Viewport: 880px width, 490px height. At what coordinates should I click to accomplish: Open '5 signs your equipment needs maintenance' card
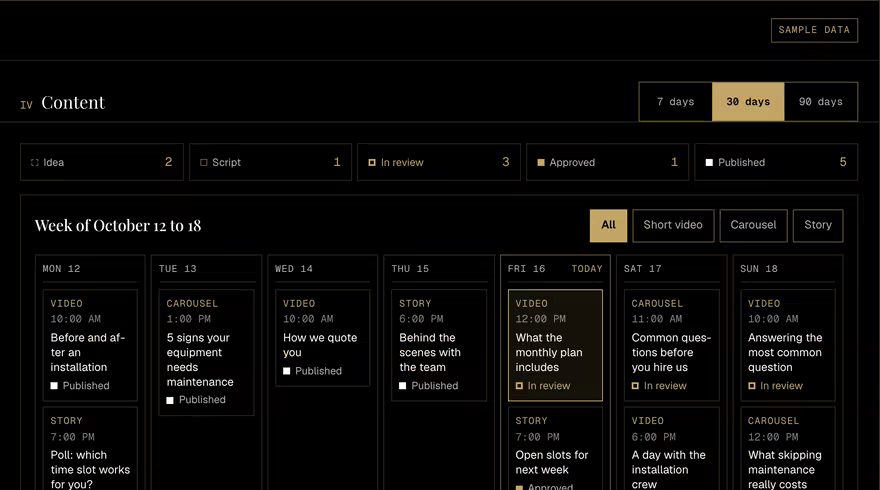(x=207, y=352)
